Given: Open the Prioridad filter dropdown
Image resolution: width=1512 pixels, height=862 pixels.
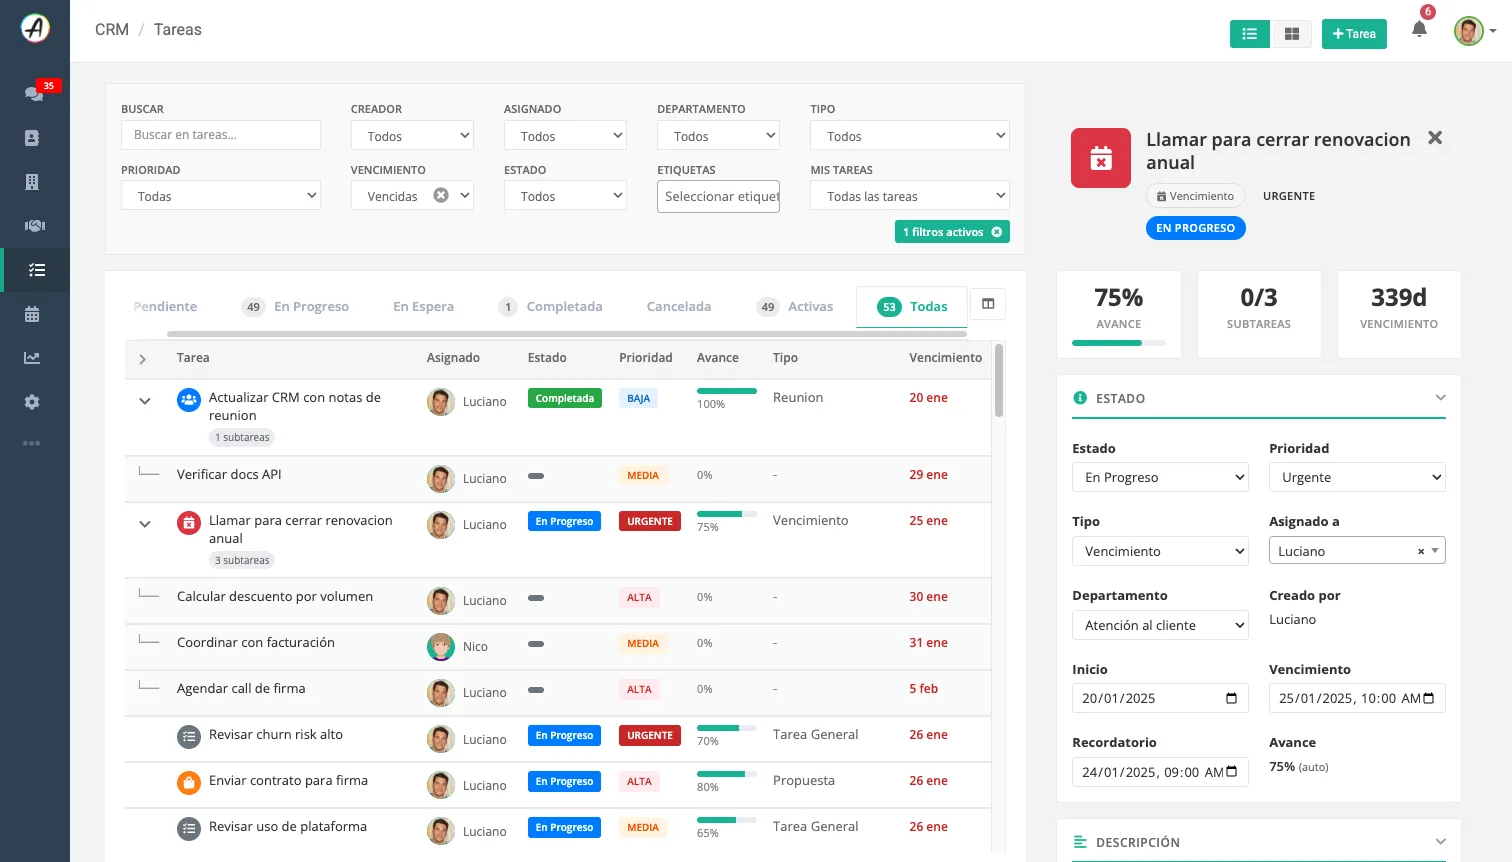Looking at the screenshot, I should [221, 196].
